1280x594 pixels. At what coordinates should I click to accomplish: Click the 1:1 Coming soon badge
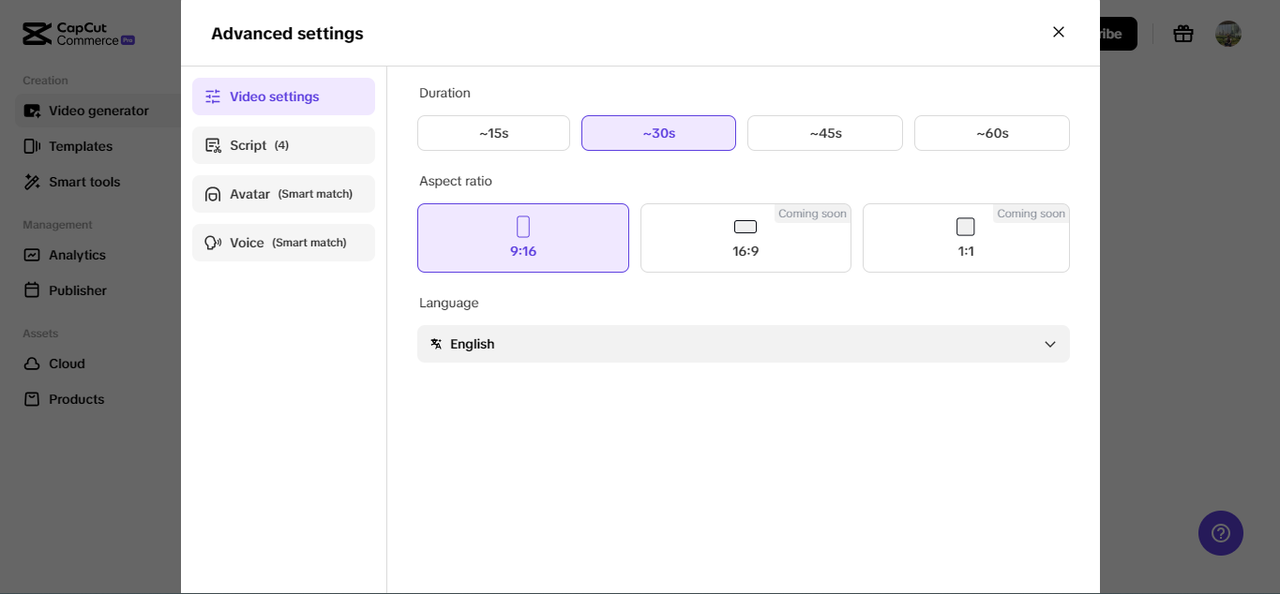tap(1031, 214)
